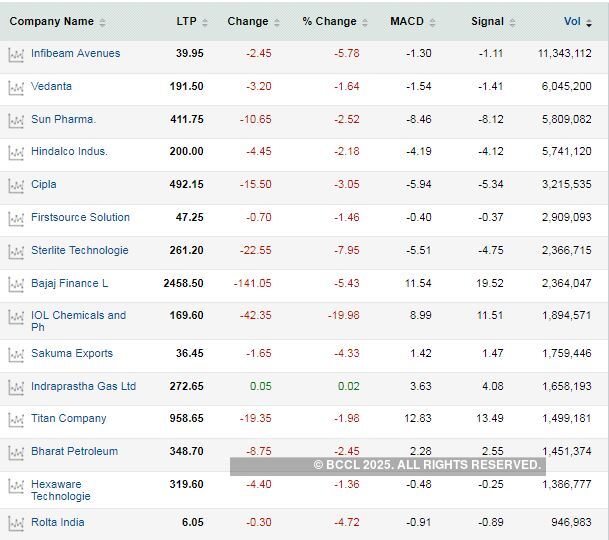Open Indraprastha Gas Ltd company link
Viewport: 609px width, 540px height.
84,386
